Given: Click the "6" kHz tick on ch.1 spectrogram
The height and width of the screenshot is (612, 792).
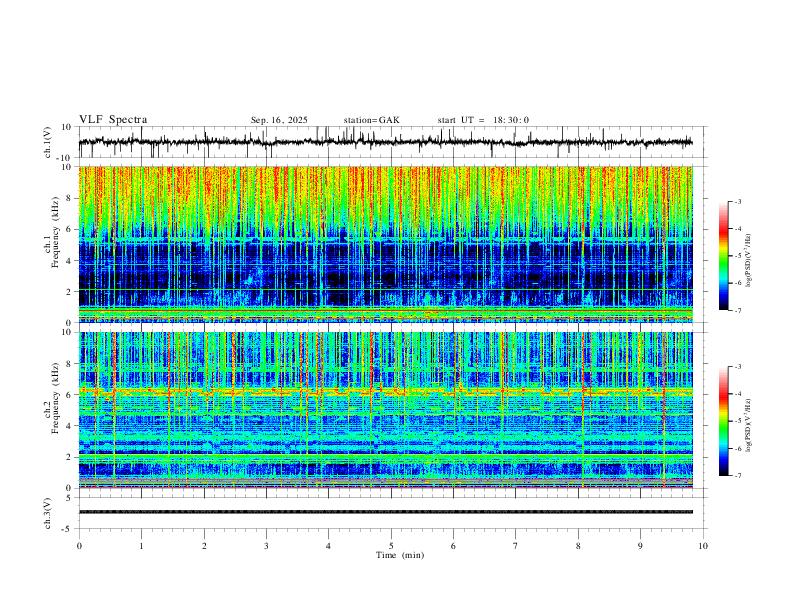Looking at the screenshot, I should click(70, 229).
